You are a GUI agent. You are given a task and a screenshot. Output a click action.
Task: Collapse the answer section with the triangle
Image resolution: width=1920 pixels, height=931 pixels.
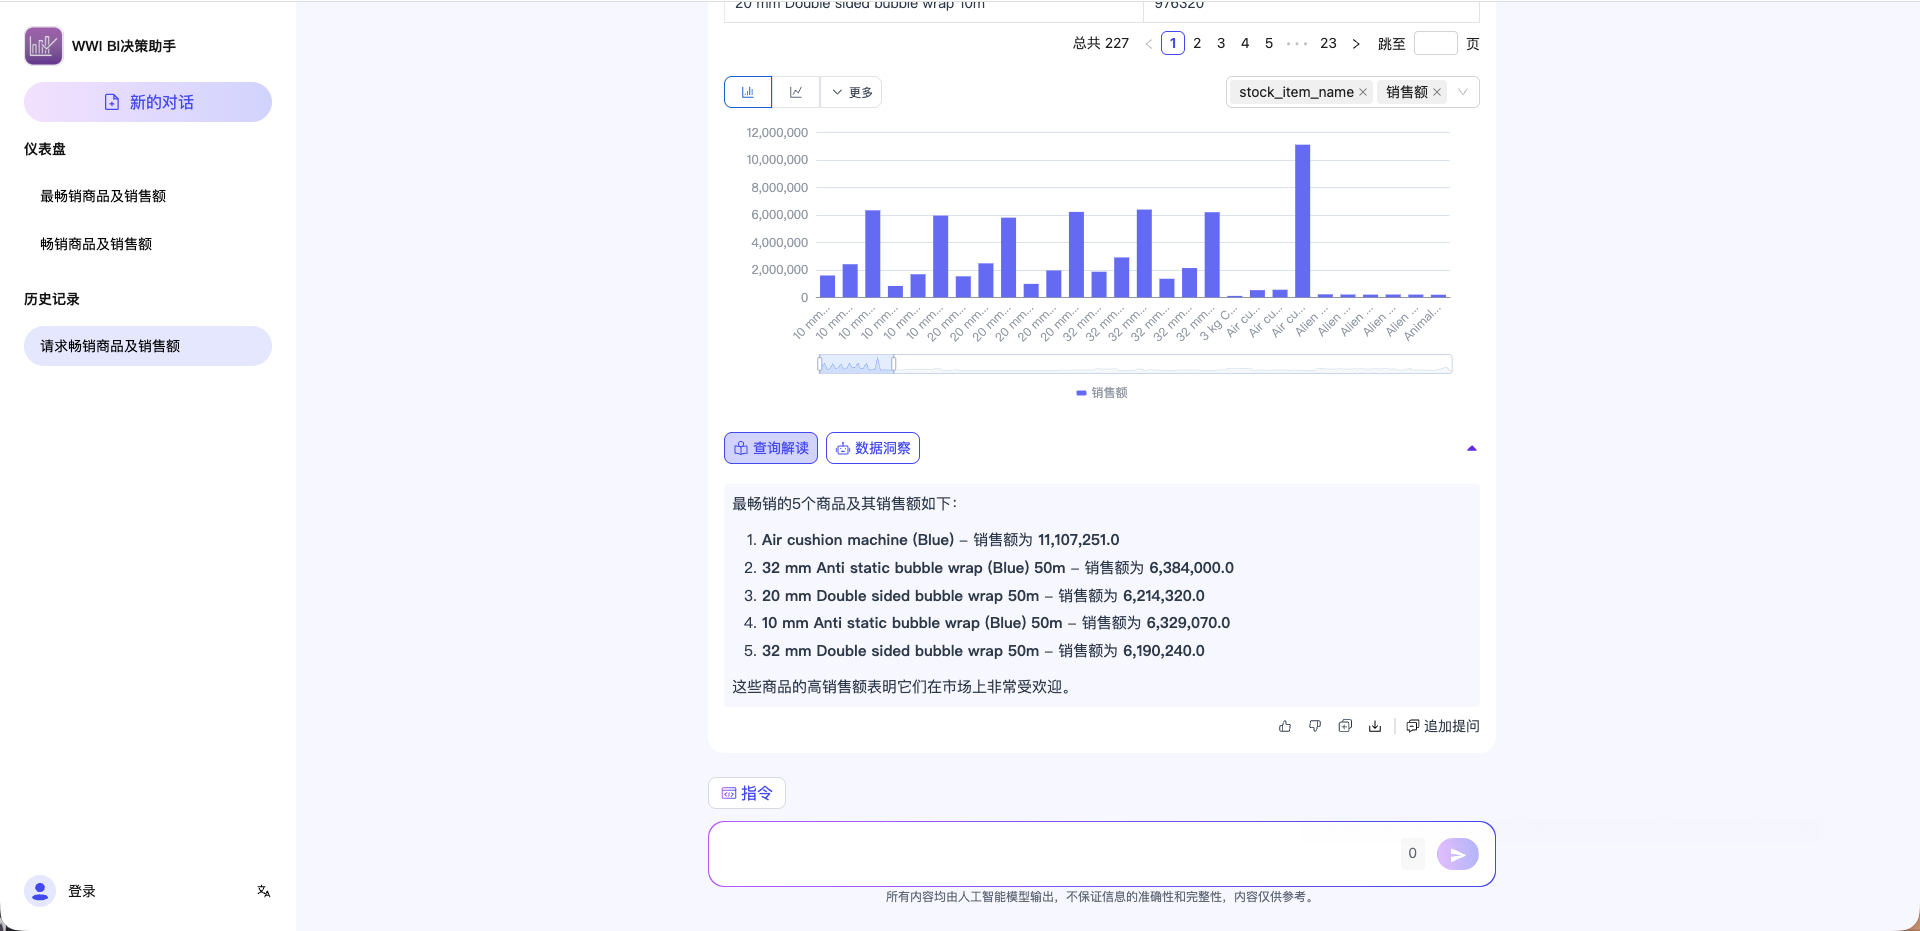pyautogui.click(x=1471, y=448)
